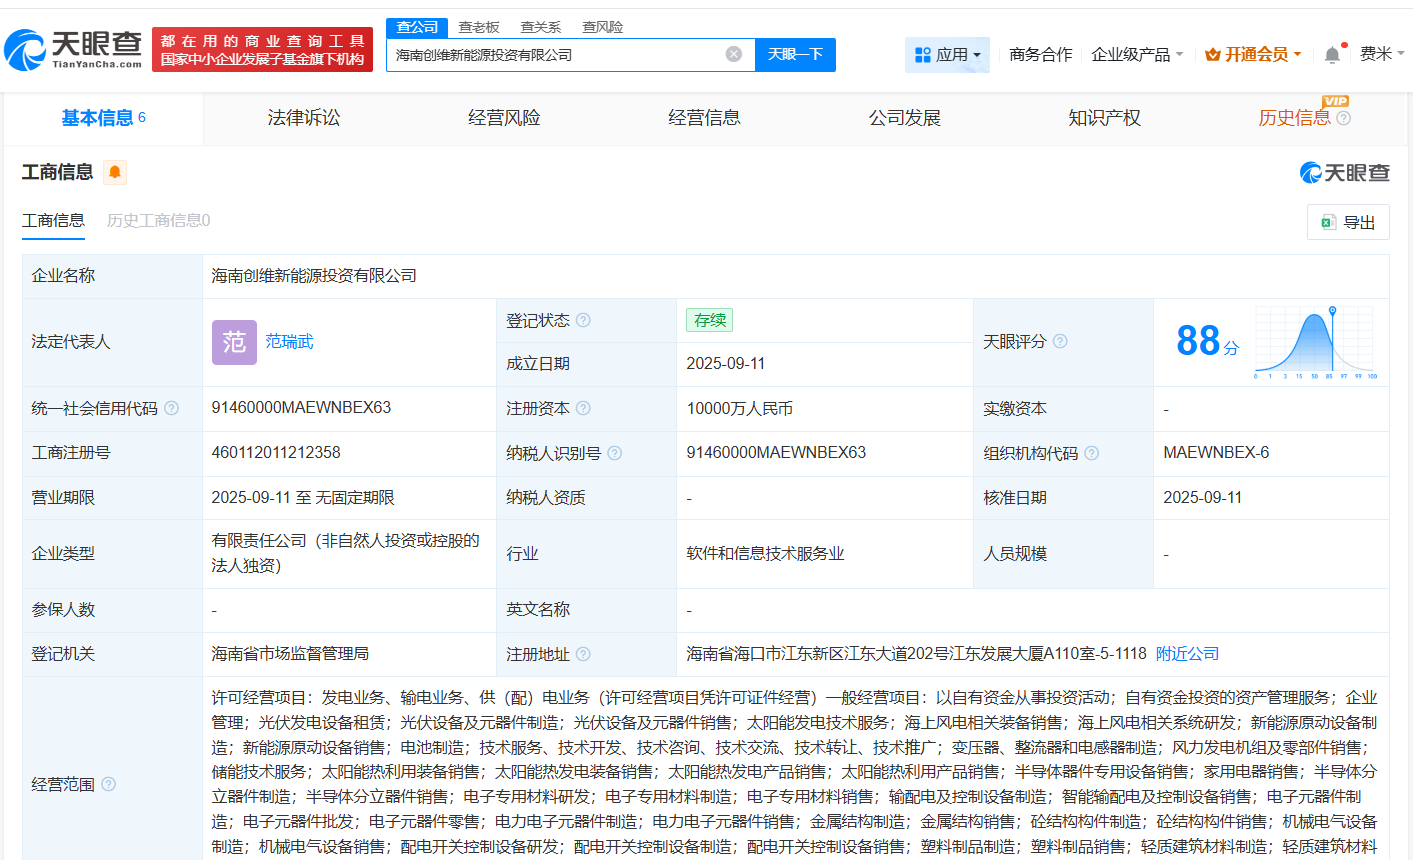
Task: Click the company name search input field
Action: (560, 54)
